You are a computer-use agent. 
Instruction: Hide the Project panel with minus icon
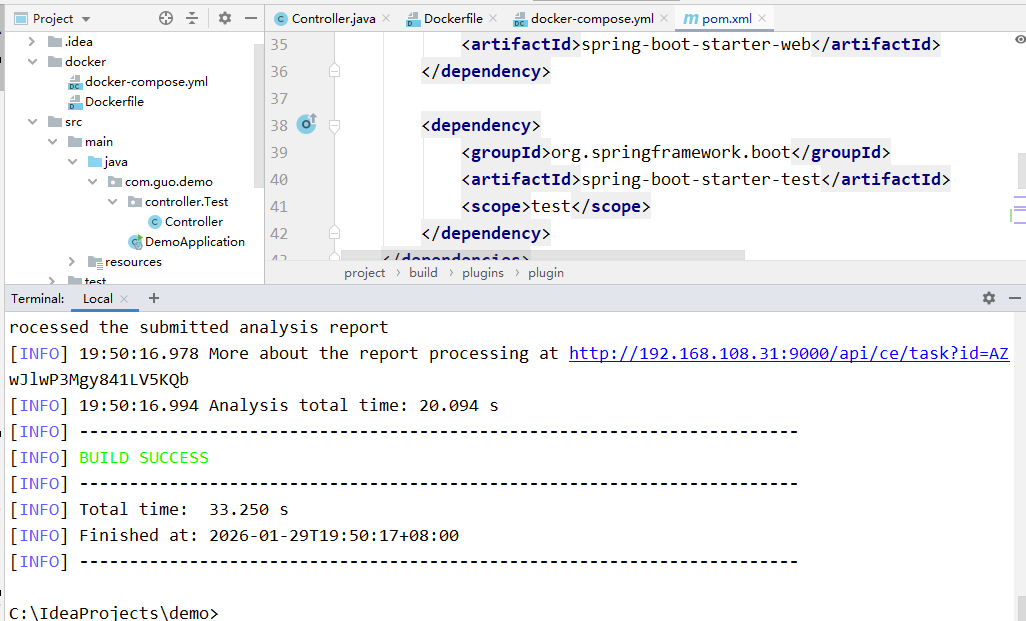tap(251, 18)
